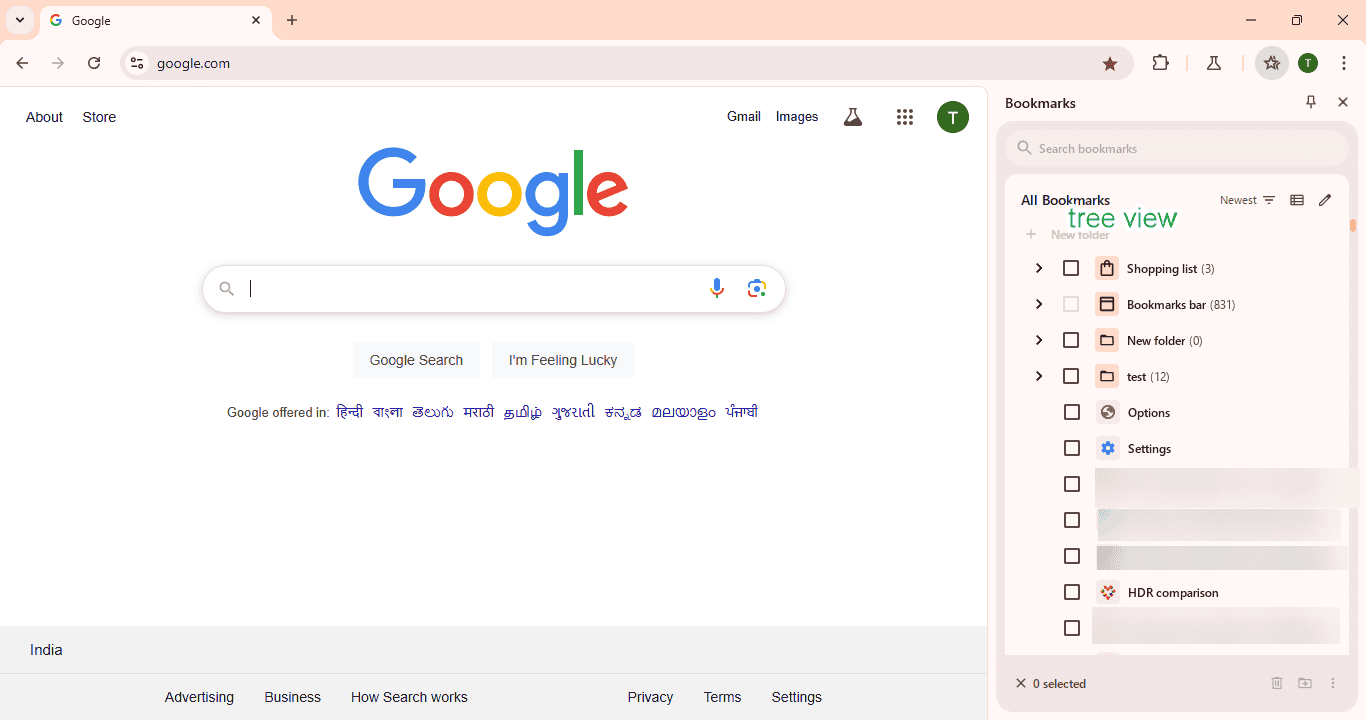Image resolution: width=1366 pixels, height=720 pixels.
Task: Pin the Bookmarks side panel
Action: [1311, 102]
